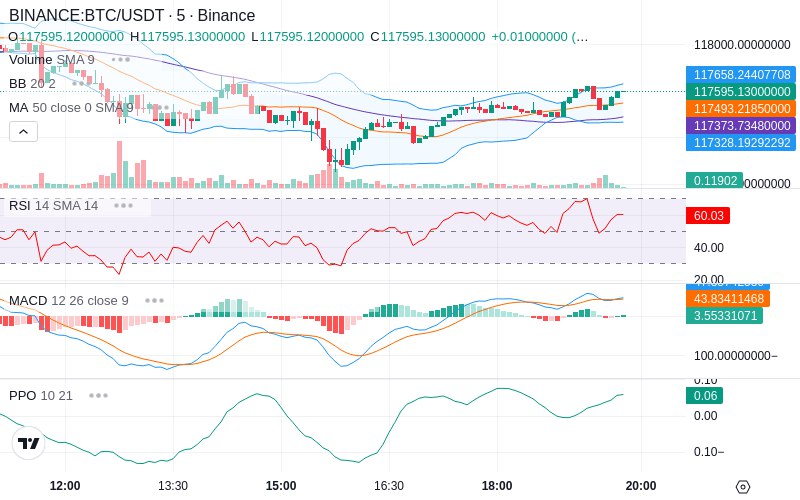Click the 12:00 time axis label
This screenshot has width=800, height=500.
pyautogui.click(x=65, y=486)
